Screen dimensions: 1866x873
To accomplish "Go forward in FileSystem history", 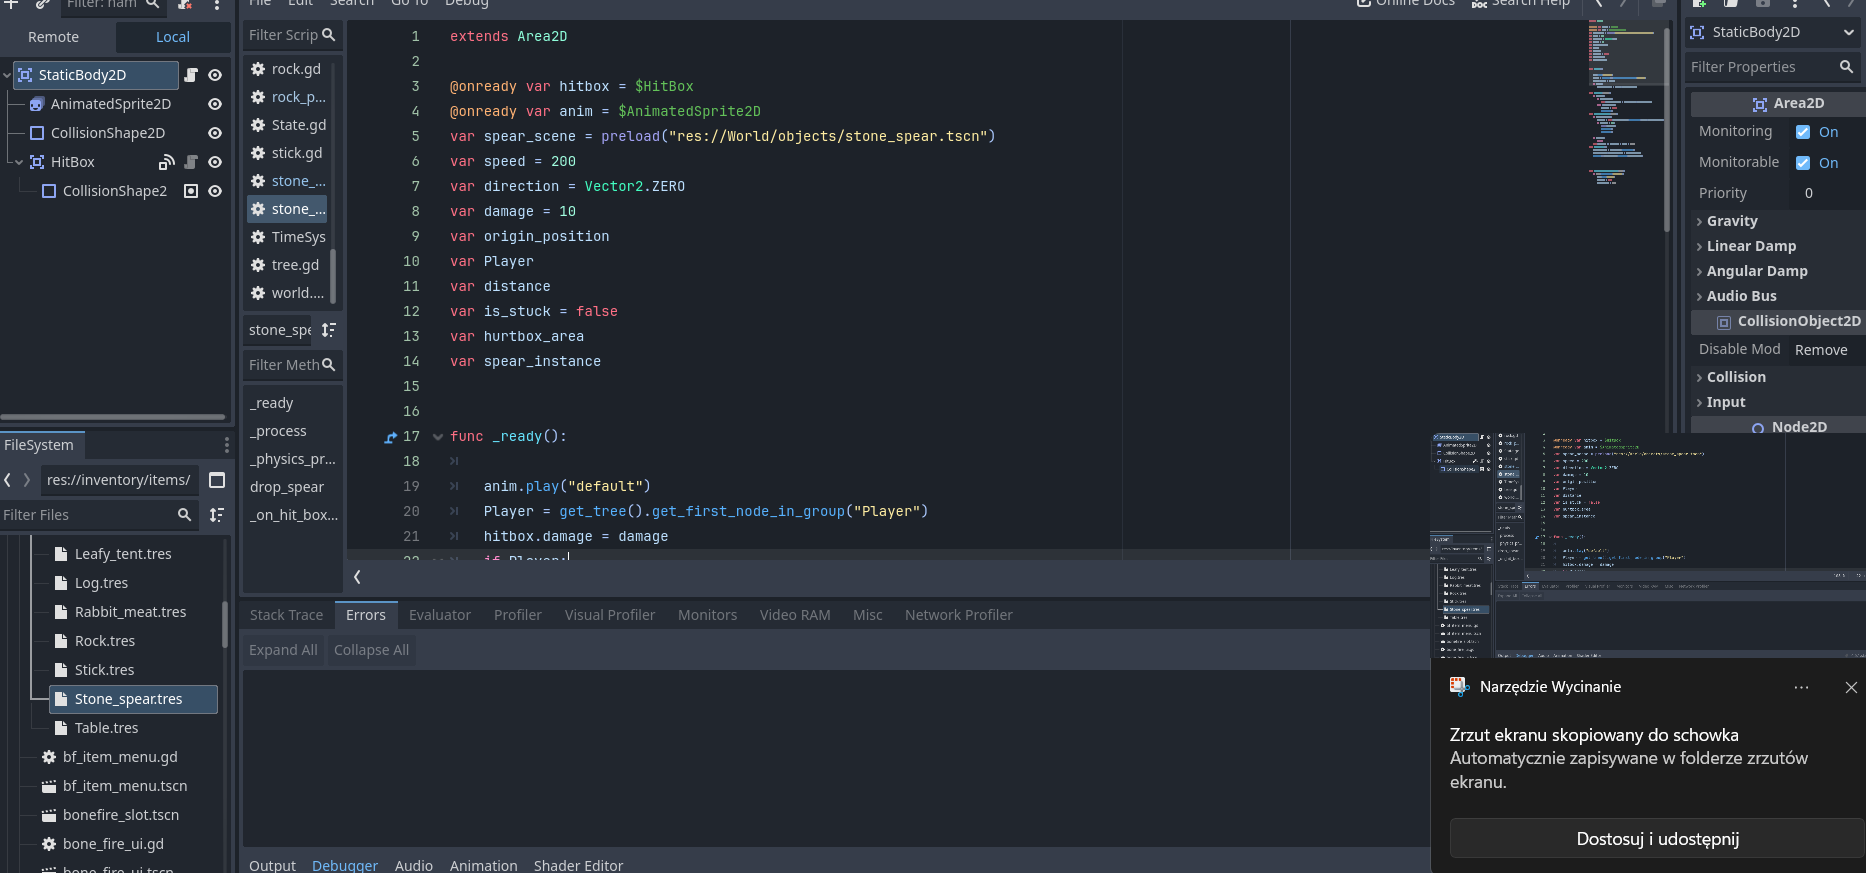I will click(x=27, y=480).
